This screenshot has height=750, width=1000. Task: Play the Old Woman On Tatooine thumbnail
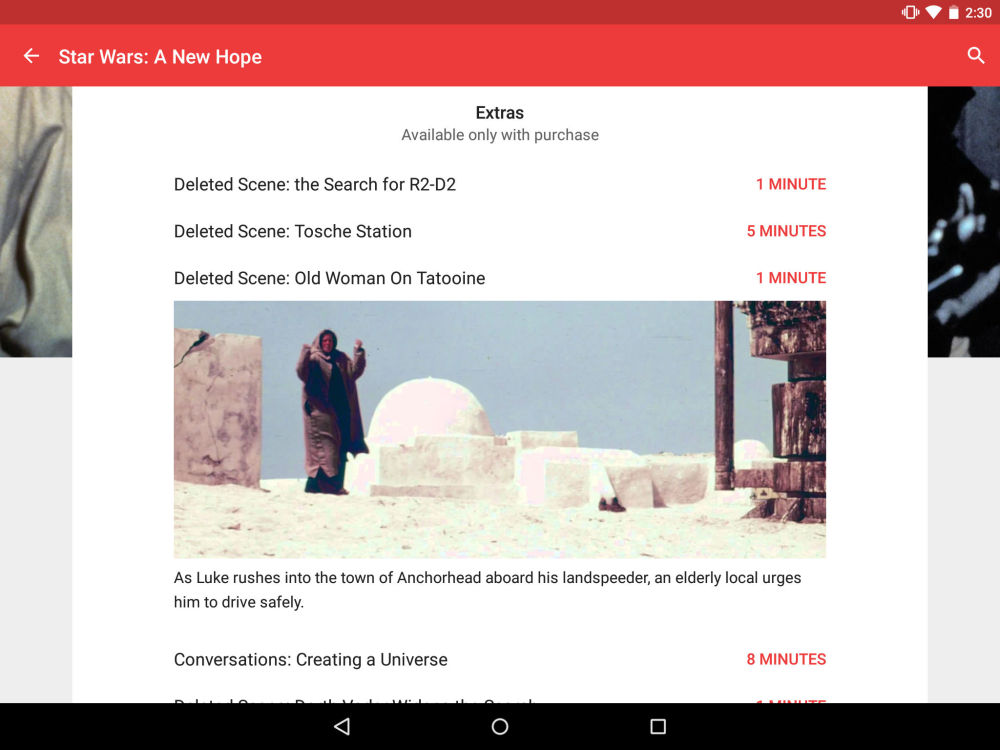pyautogui.click(x=500, y=429)
